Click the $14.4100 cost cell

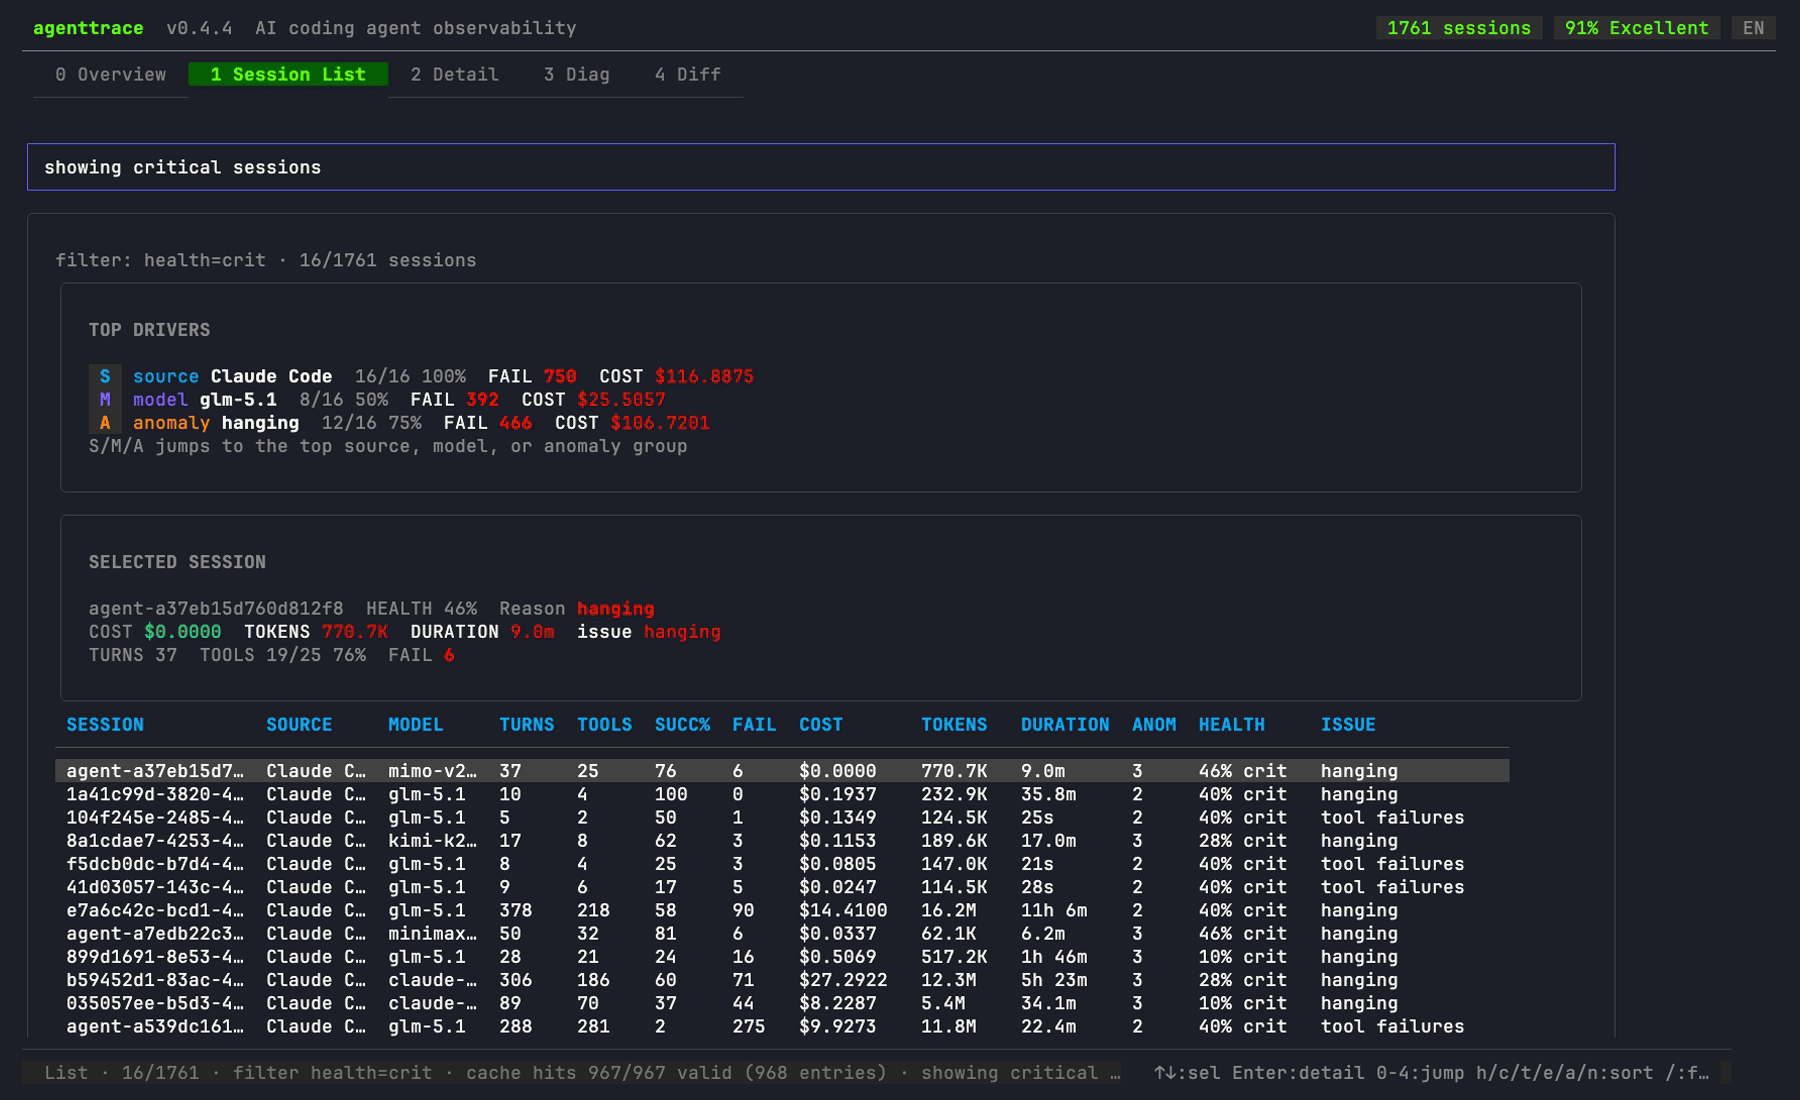pyautogui.click(x=843, y=910)
